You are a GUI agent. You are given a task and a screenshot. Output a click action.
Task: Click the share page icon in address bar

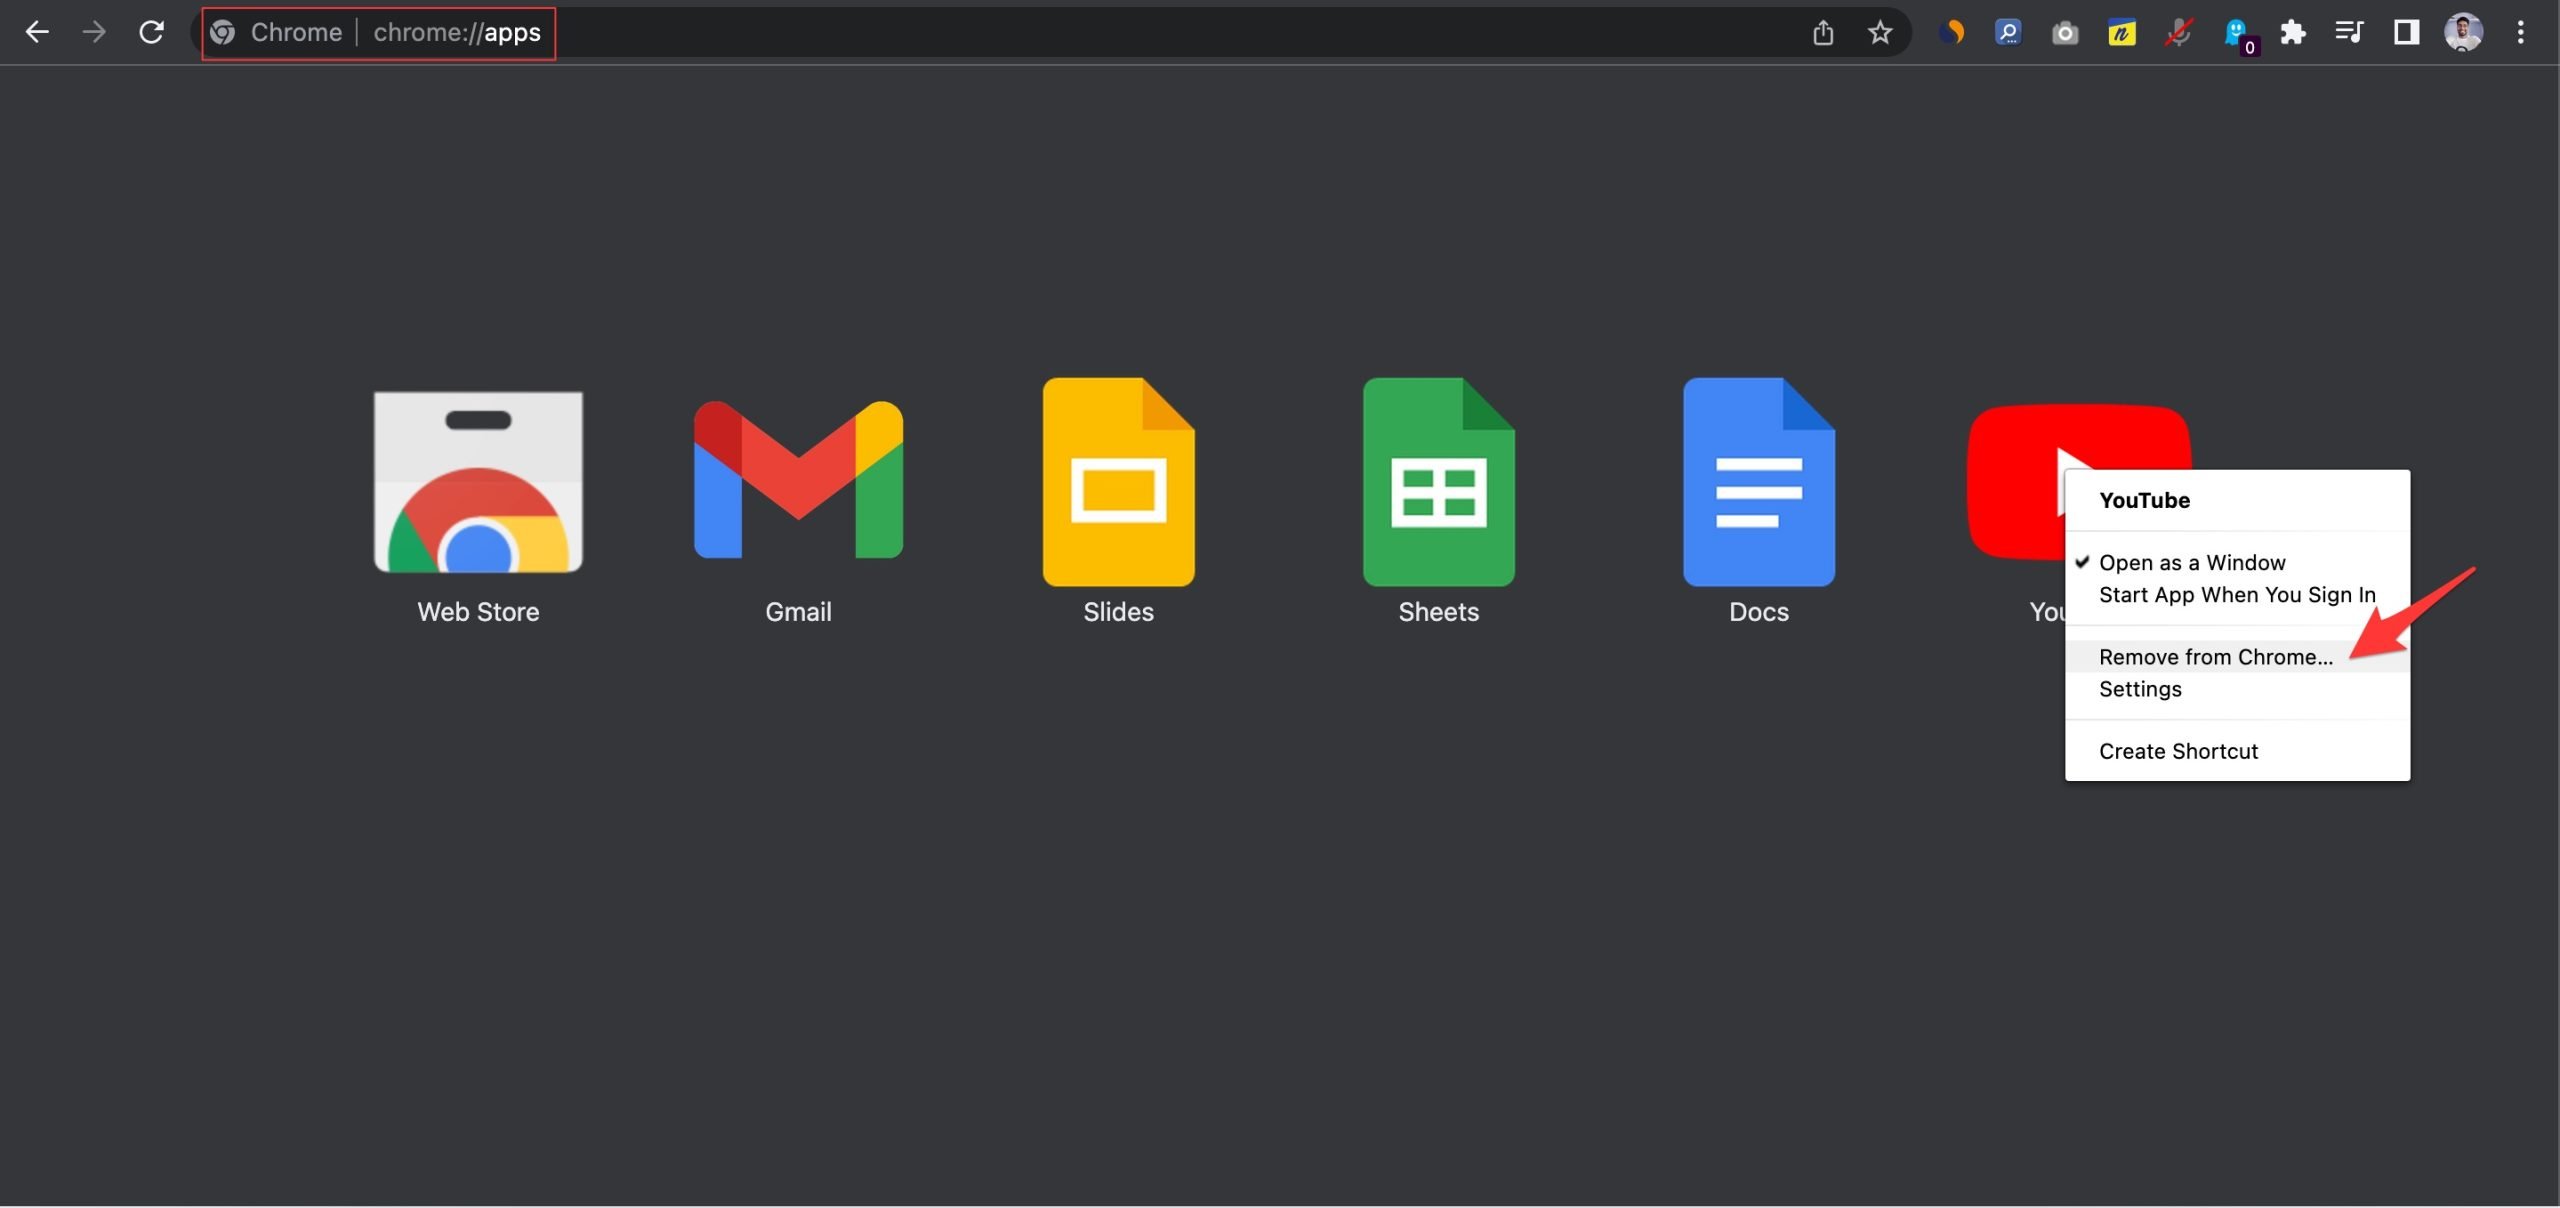click(x=1823, y=33)
